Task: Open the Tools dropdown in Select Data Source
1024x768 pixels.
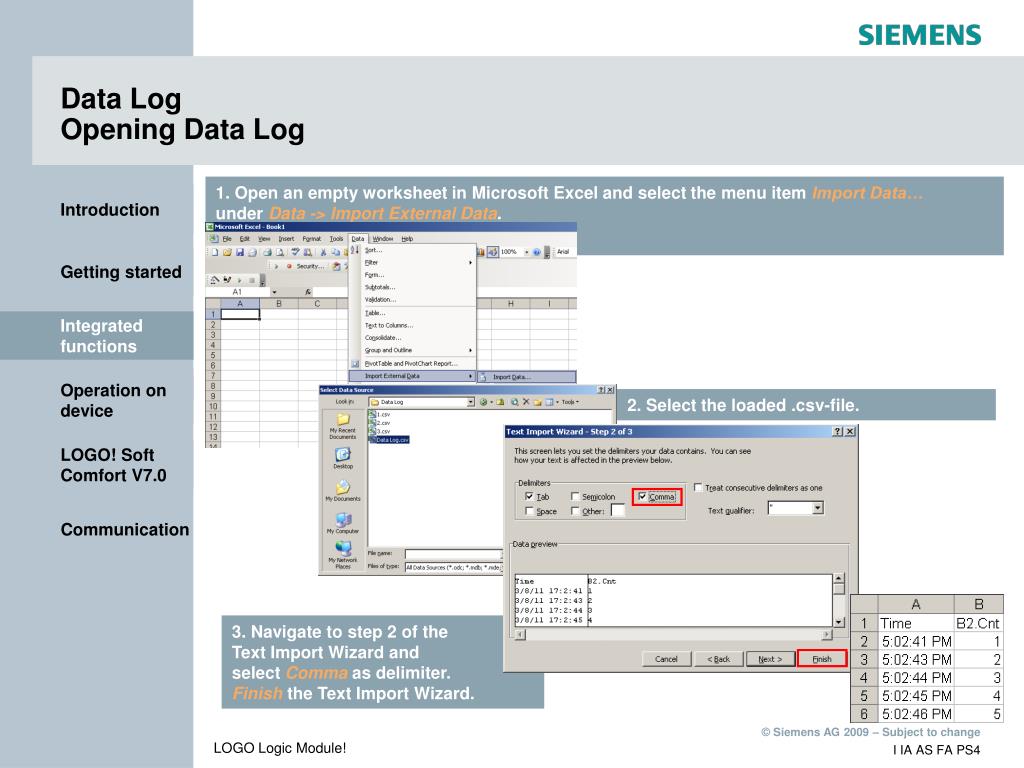Action: [x=570, y=402]
